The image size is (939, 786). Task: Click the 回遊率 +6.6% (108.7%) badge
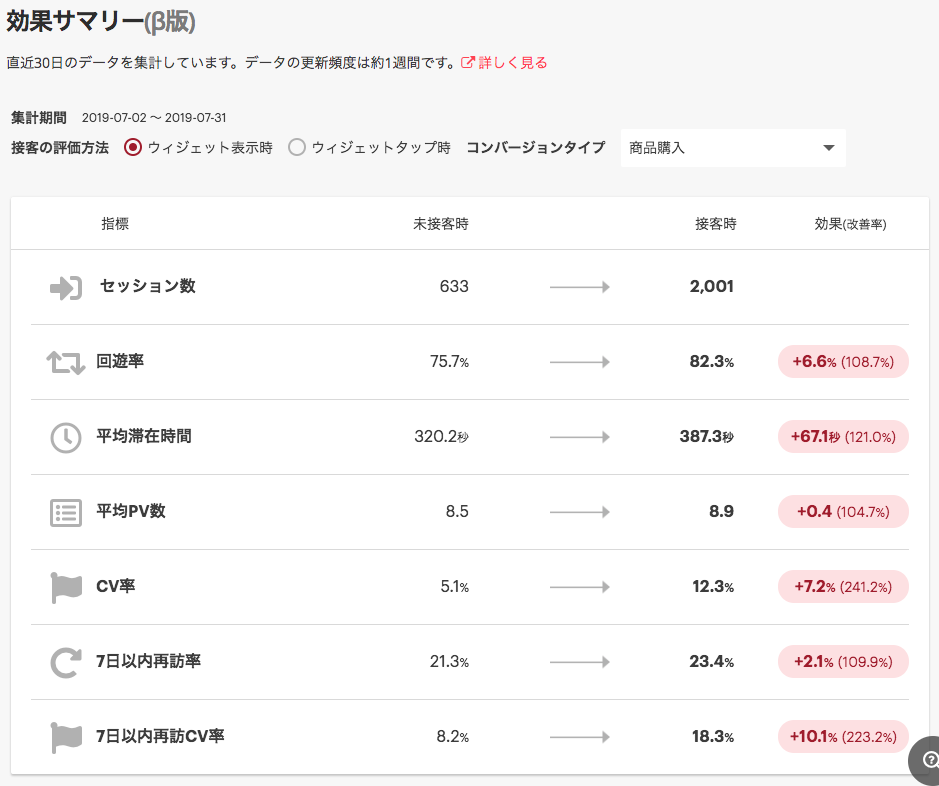[x=843, y=362]
